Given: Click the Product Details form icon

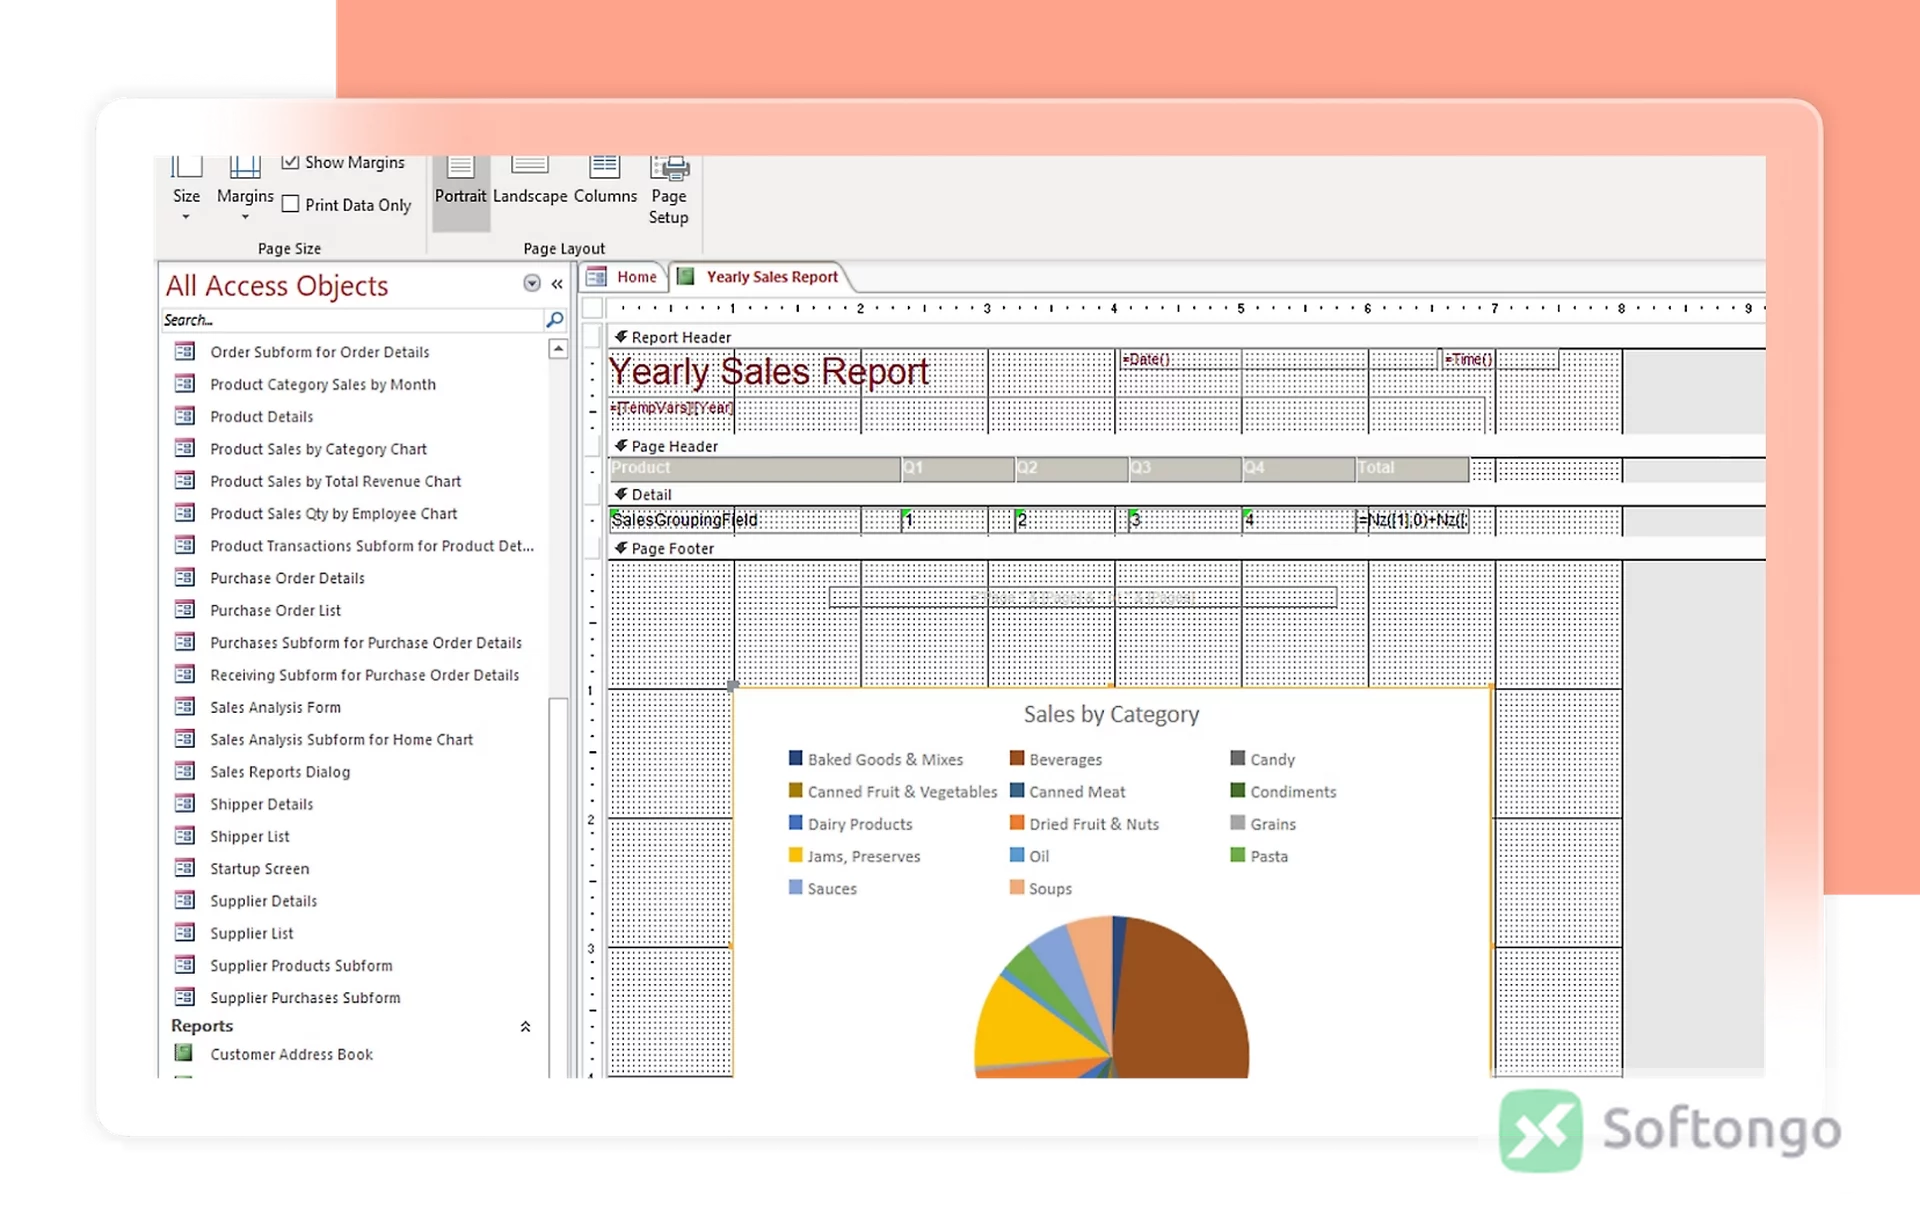Looking at the screenshot, I should (185, 416).
